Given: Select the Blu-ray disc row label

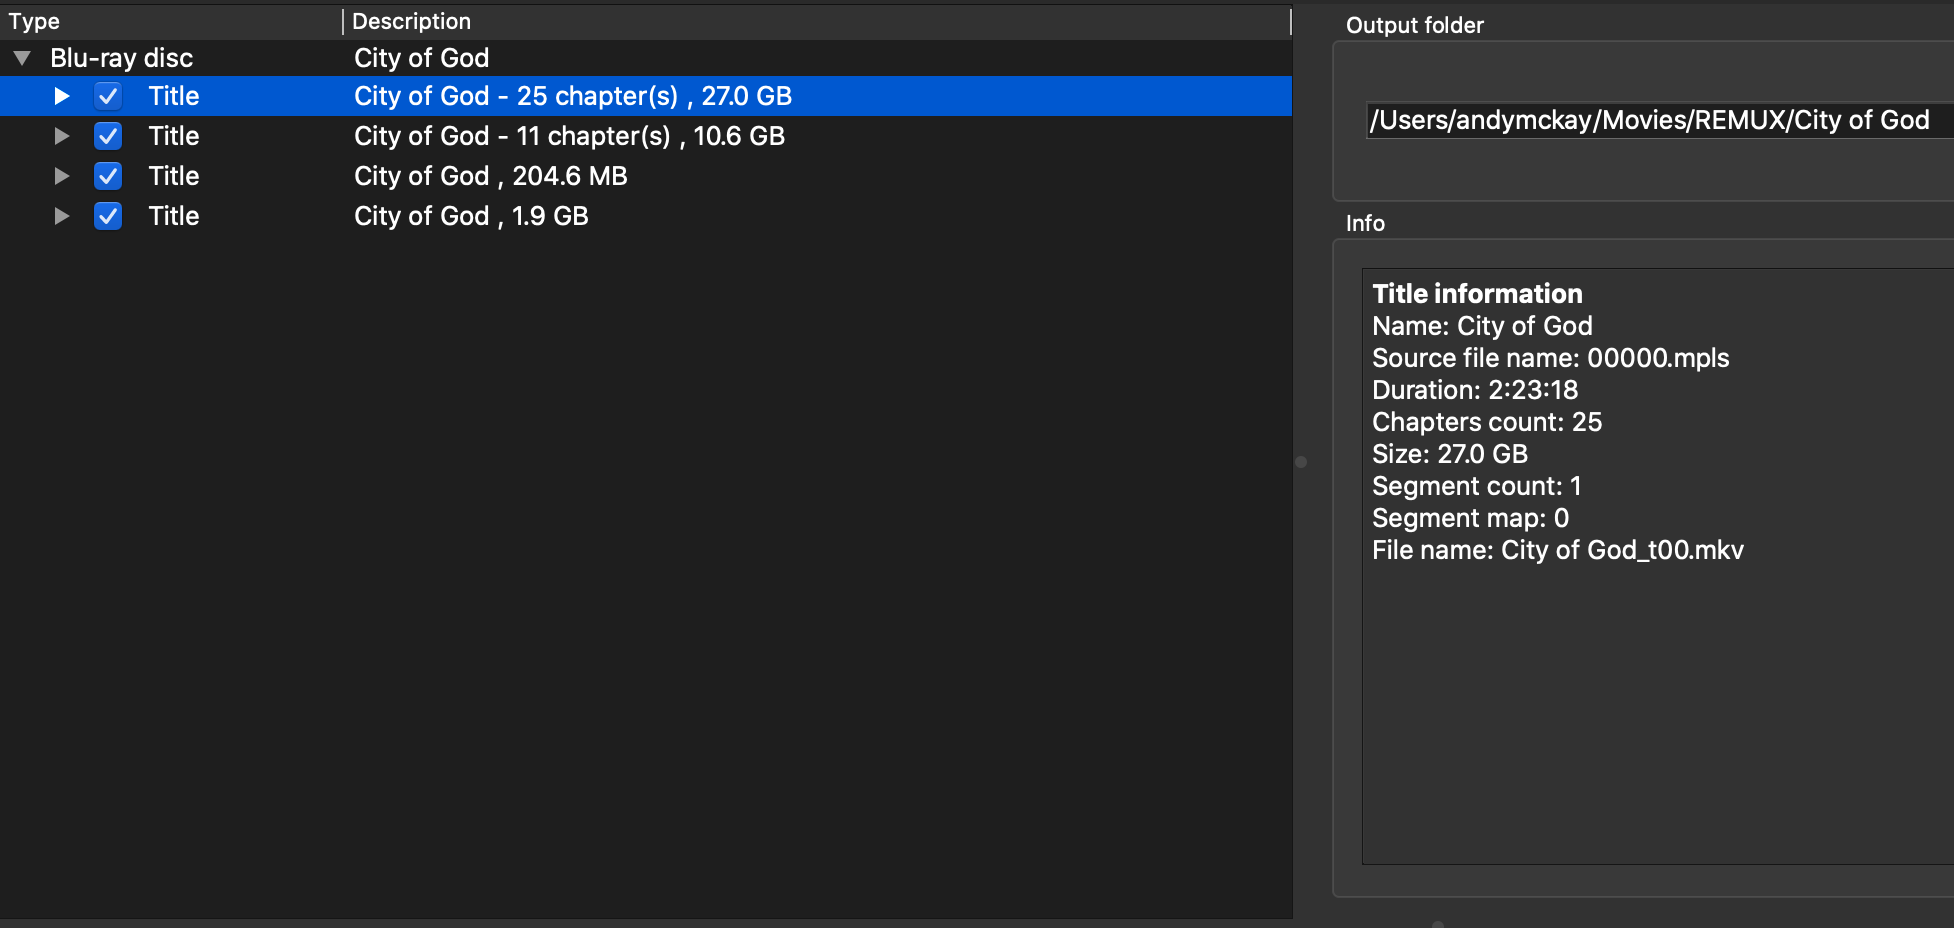Looking at the screenshot, I should tap(122, 58).
